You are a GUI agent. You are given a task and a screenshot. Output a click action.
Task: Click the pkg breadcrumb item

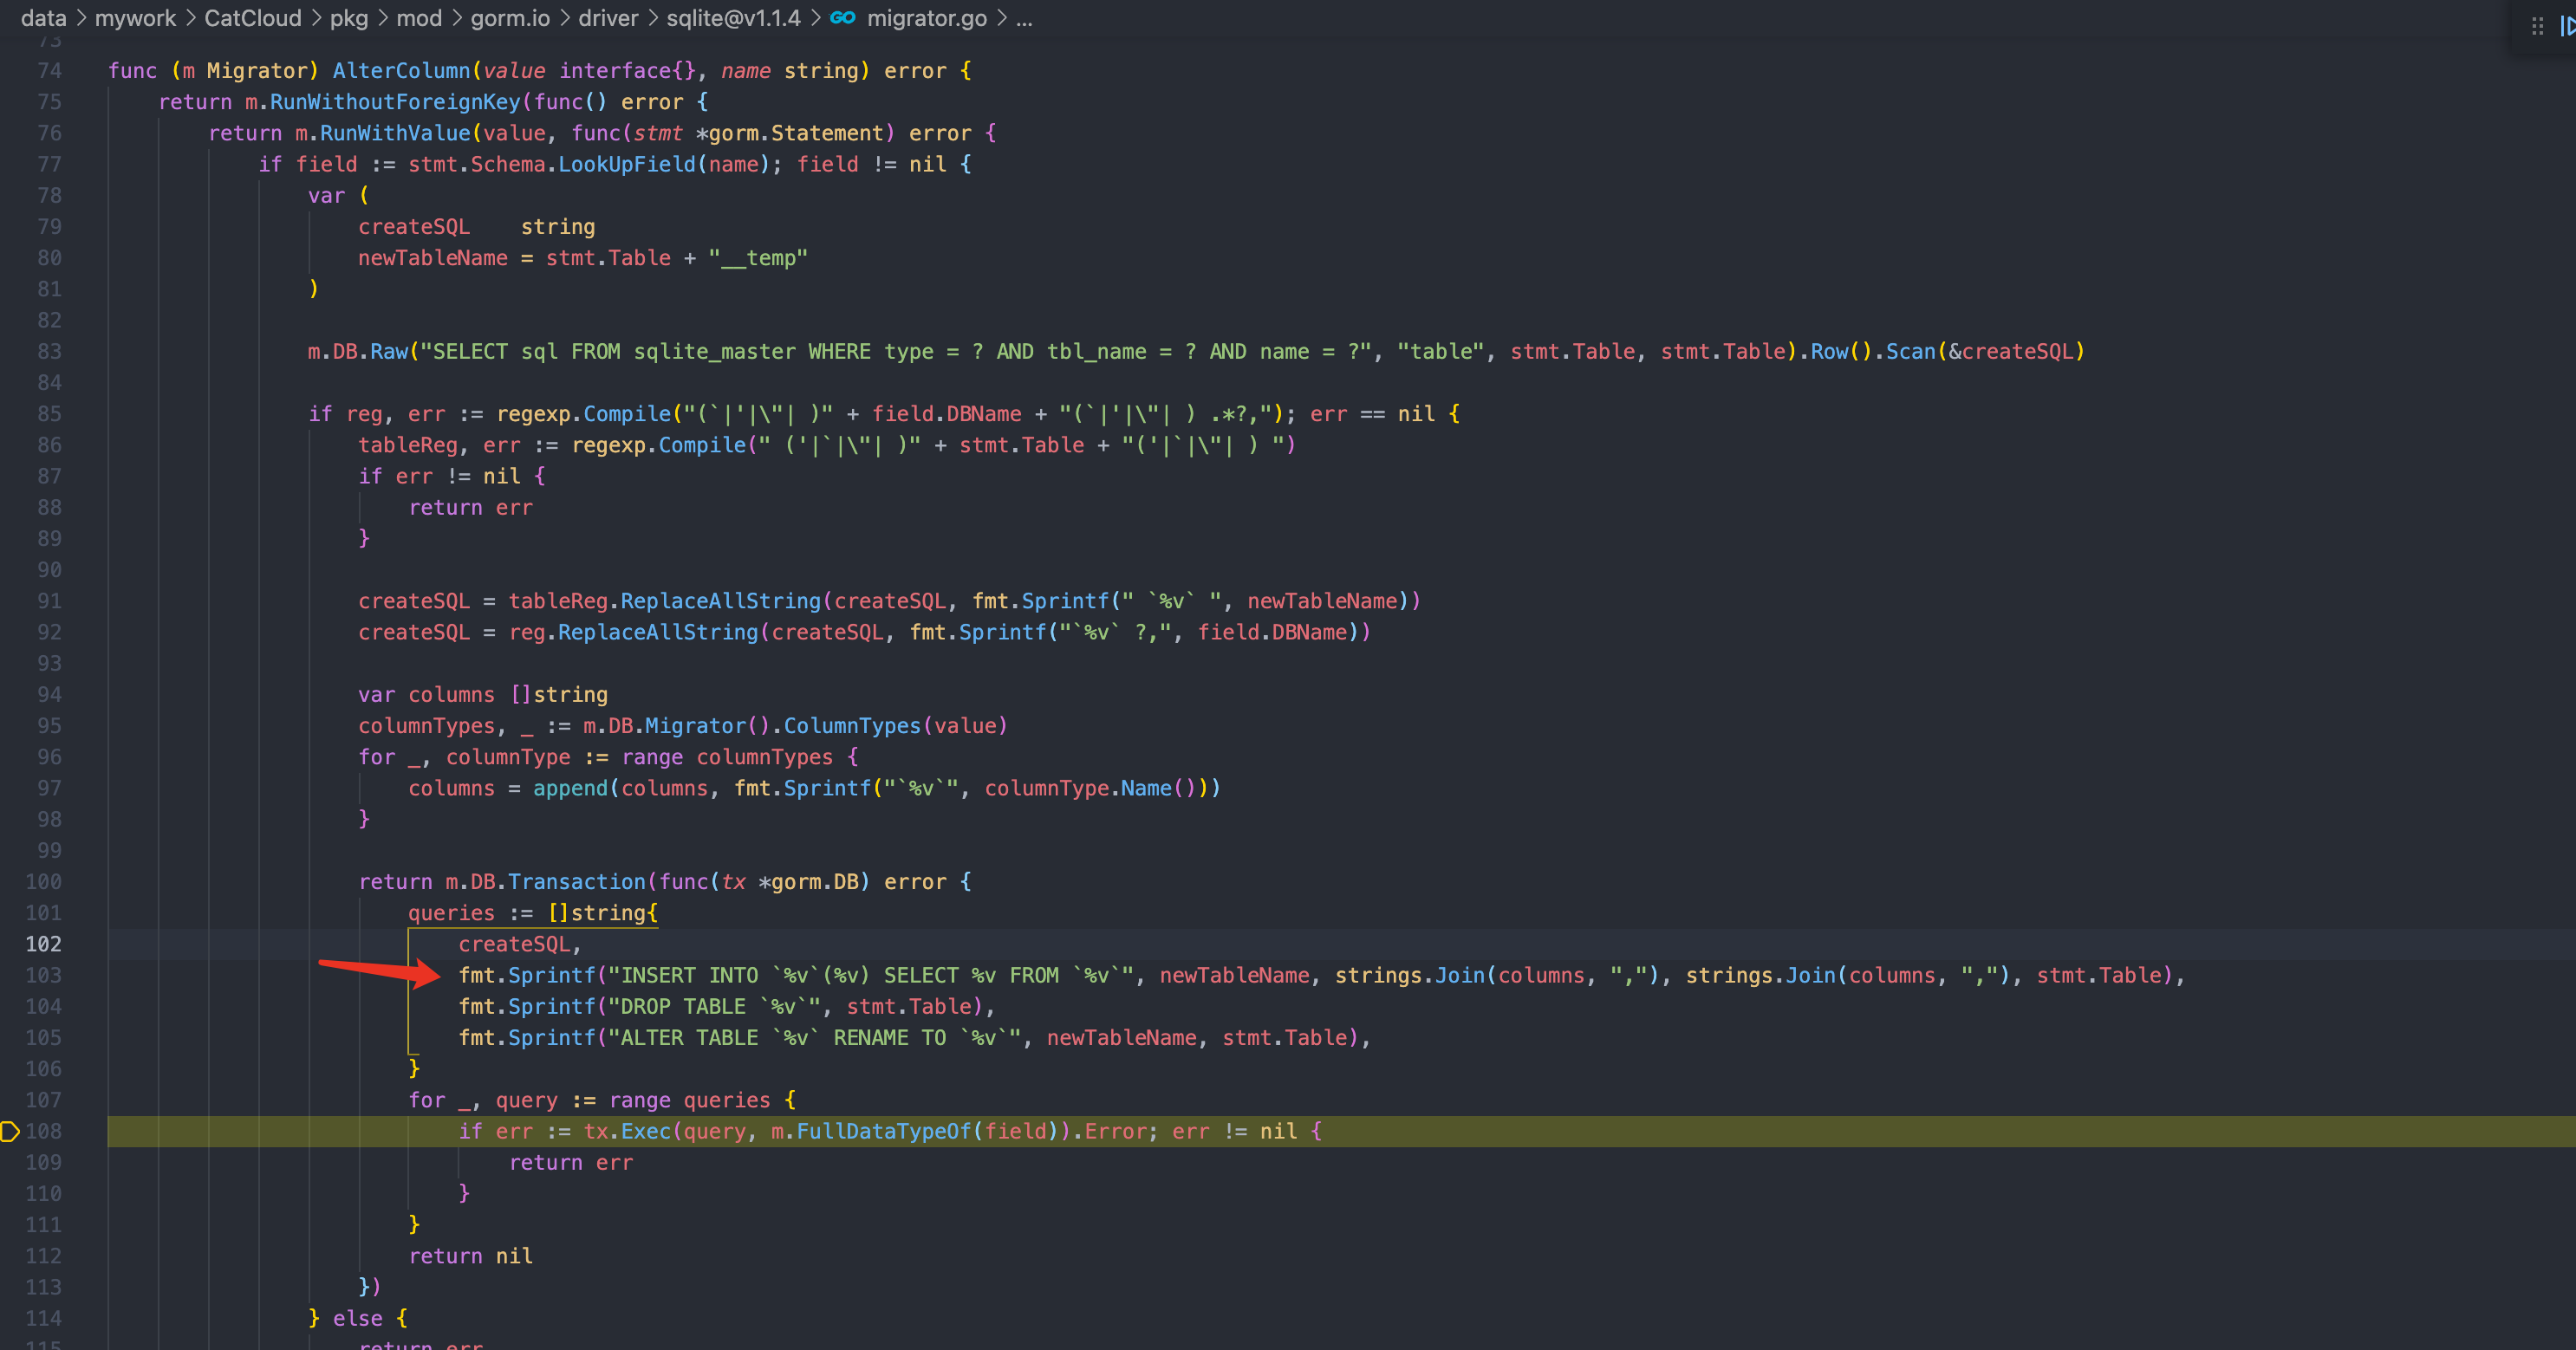click(x=347, y=18)
